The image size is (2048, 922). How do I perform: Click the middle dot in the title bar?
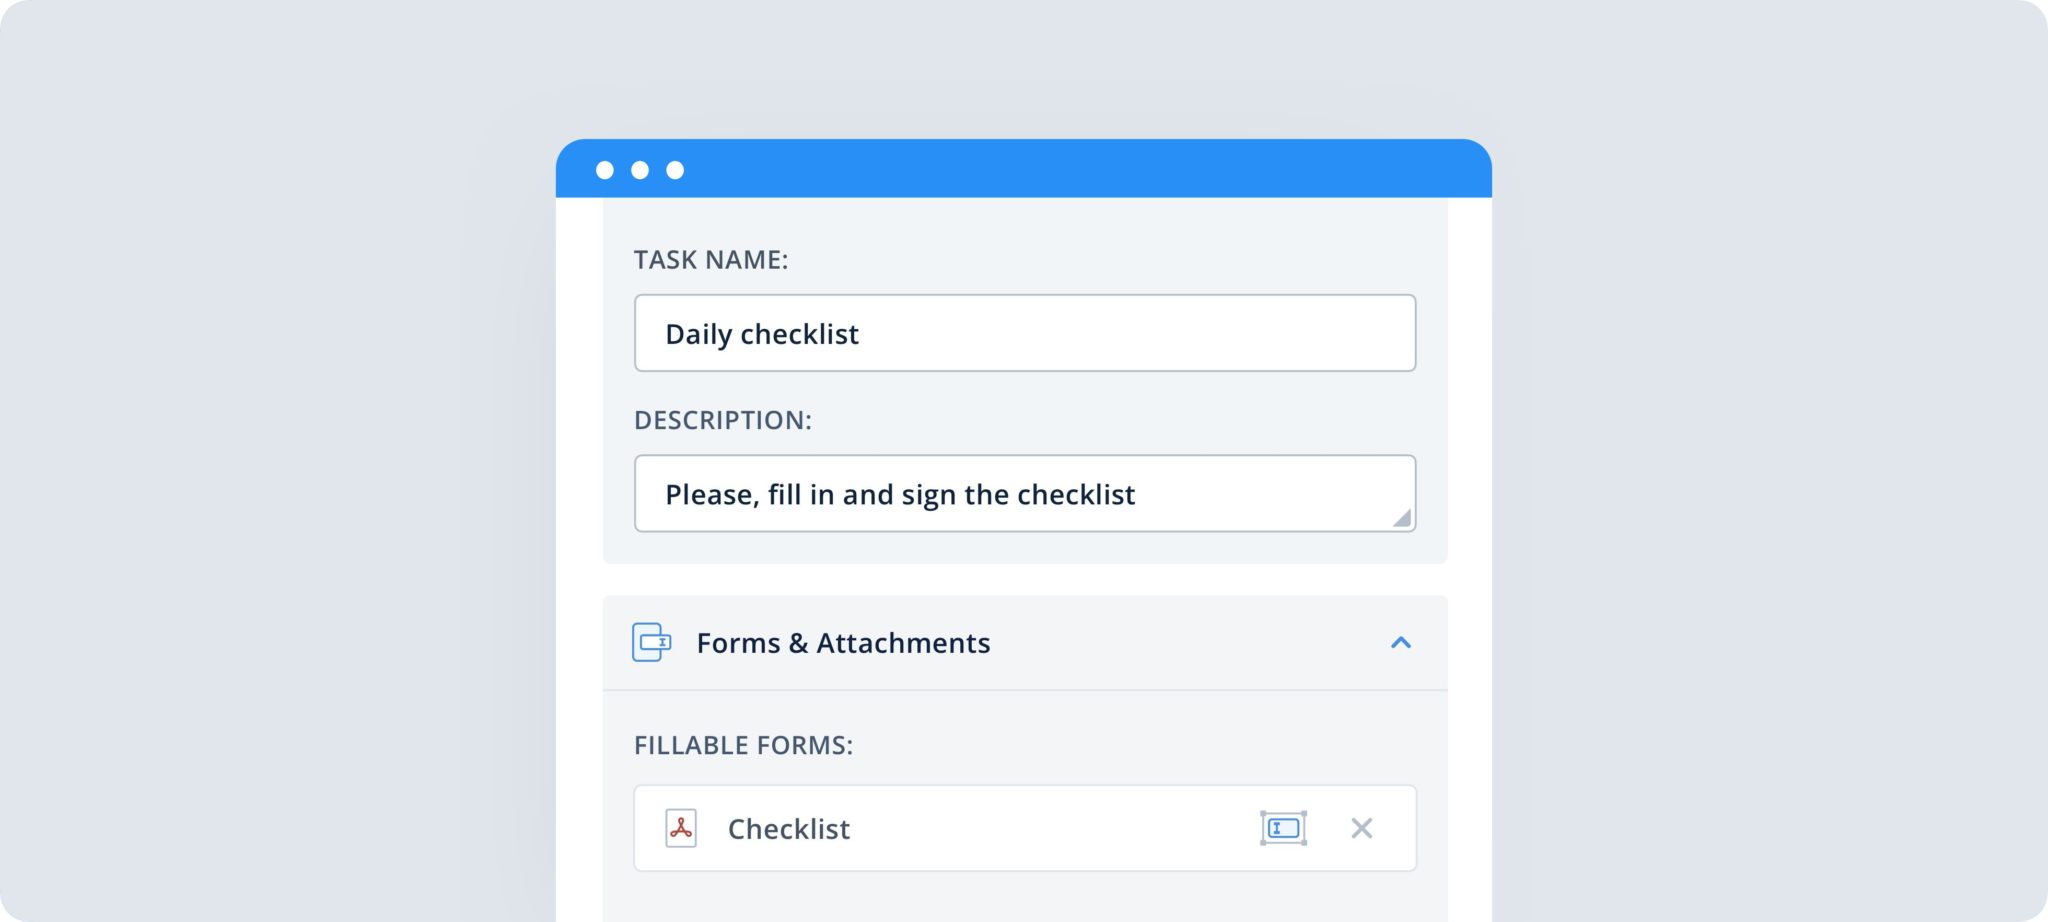pyautogui.click(x=641, y=169)
